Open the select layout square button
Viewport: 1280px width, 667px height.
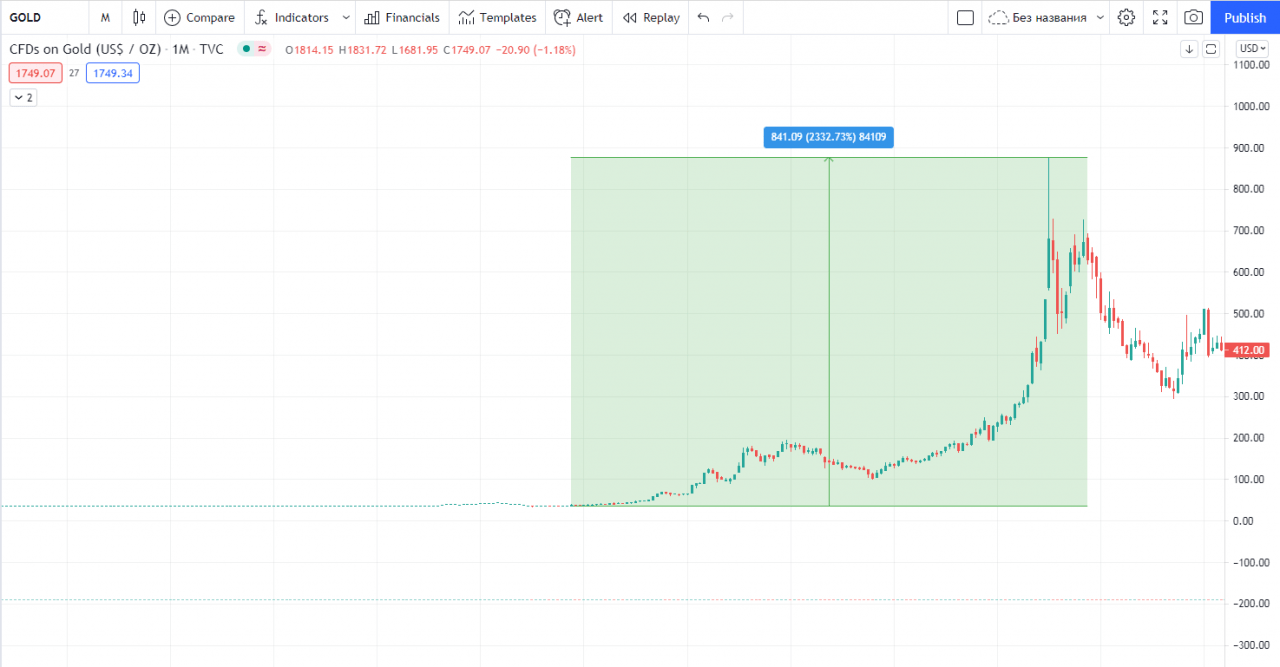[x=965, y=17]
